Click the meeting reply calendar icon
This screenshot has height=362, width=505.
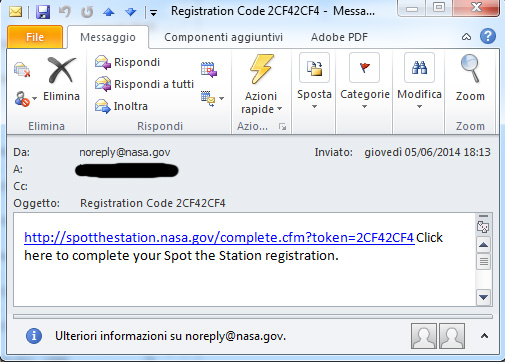209,69
